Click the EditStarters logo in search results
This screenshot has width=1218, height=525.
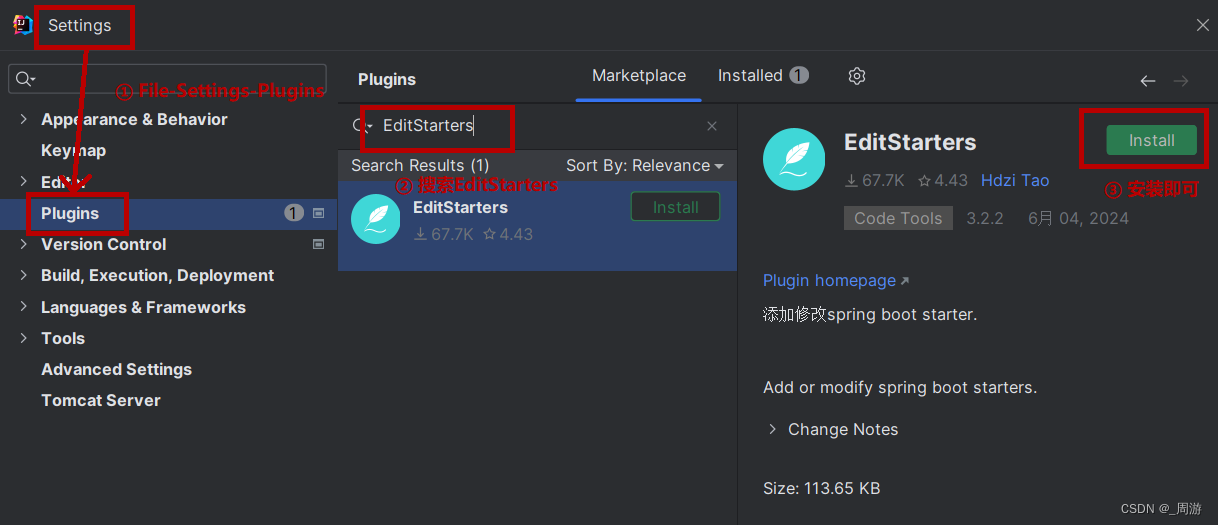(x=376, y=219)
